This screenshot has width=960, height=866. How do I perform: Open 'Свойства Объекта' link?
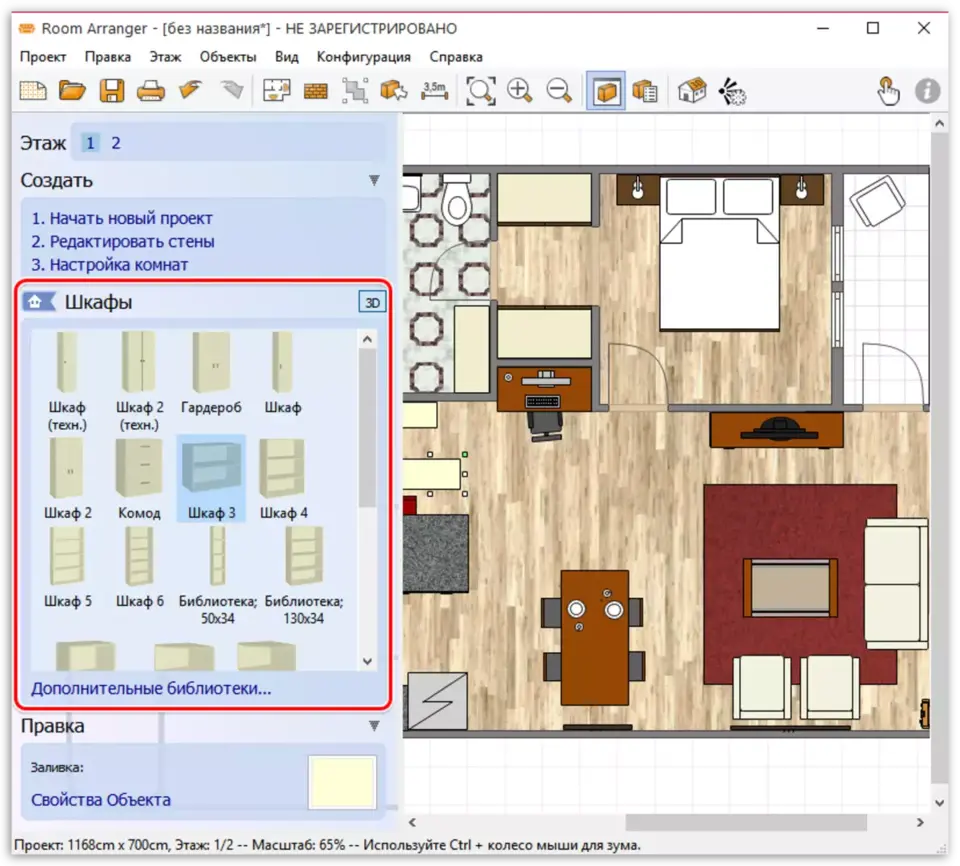point(100,800)
